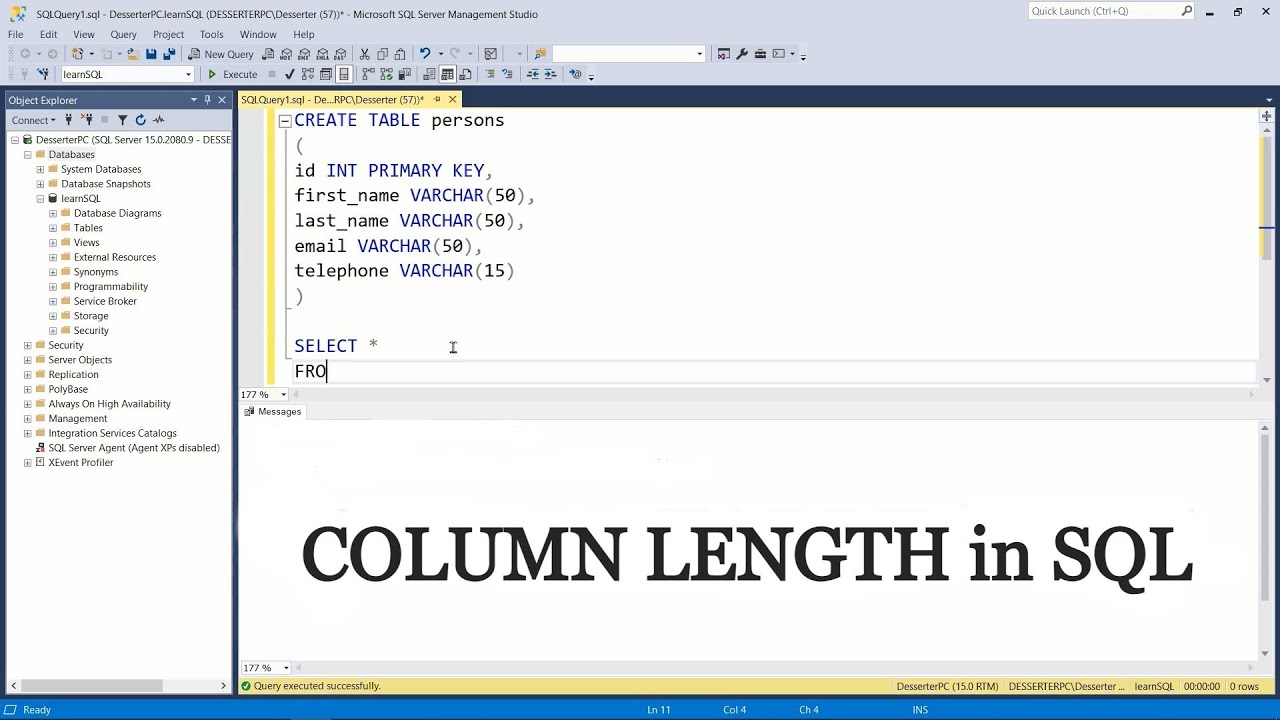
Task: Open the Undo history dropdown arrow
Action: pos(440,54)
